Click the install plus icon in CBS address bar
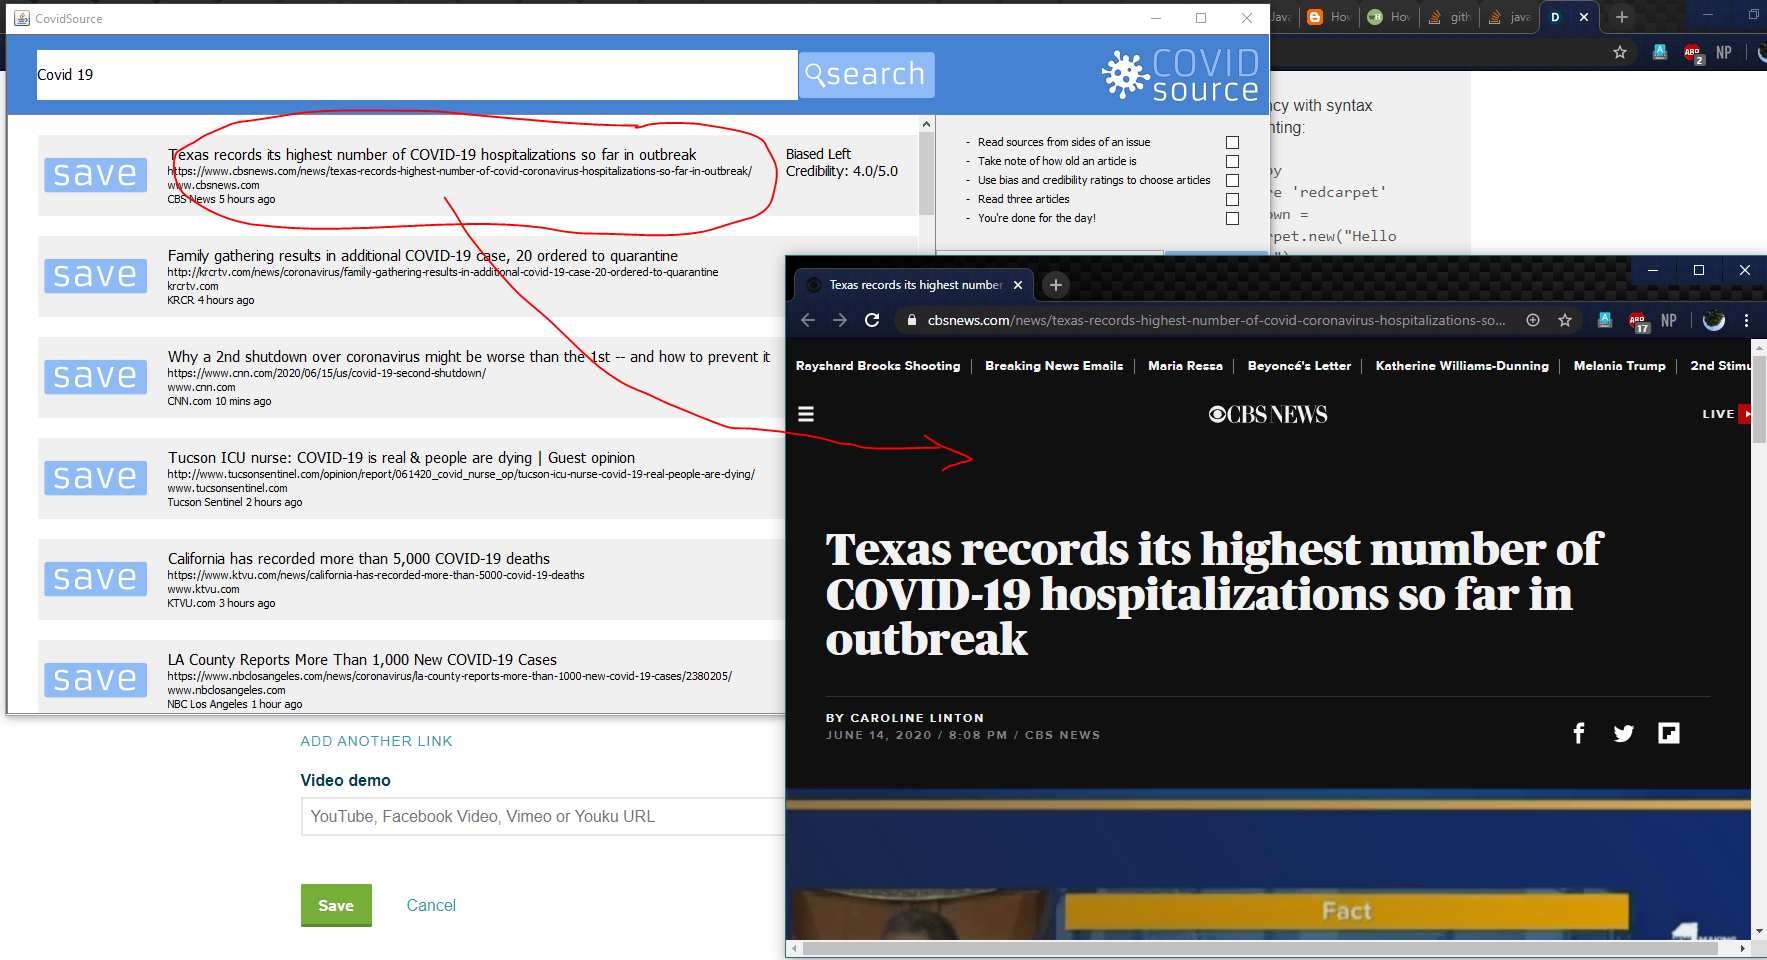 point(1533,320)
